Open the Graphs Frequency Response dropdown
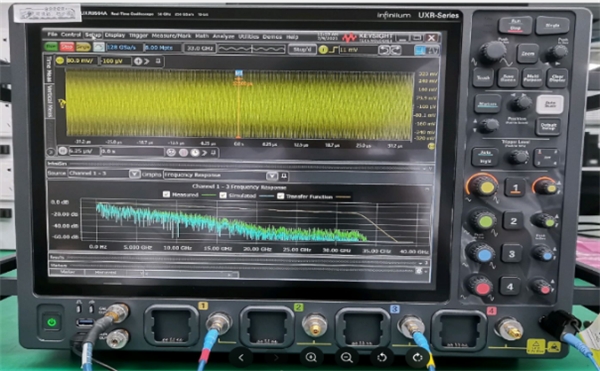600x371 pixels. click(x=272, y=176)
